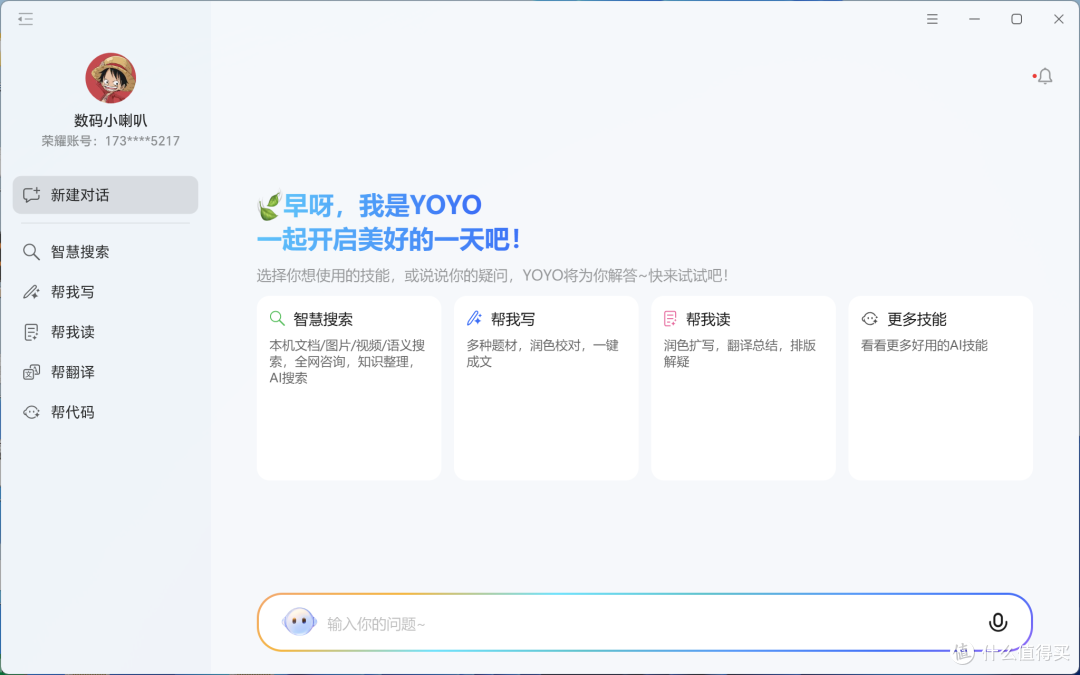Click the pink document icon on 帮我读 card
Screen dimensions: 1080x675
tap(670, 318)
